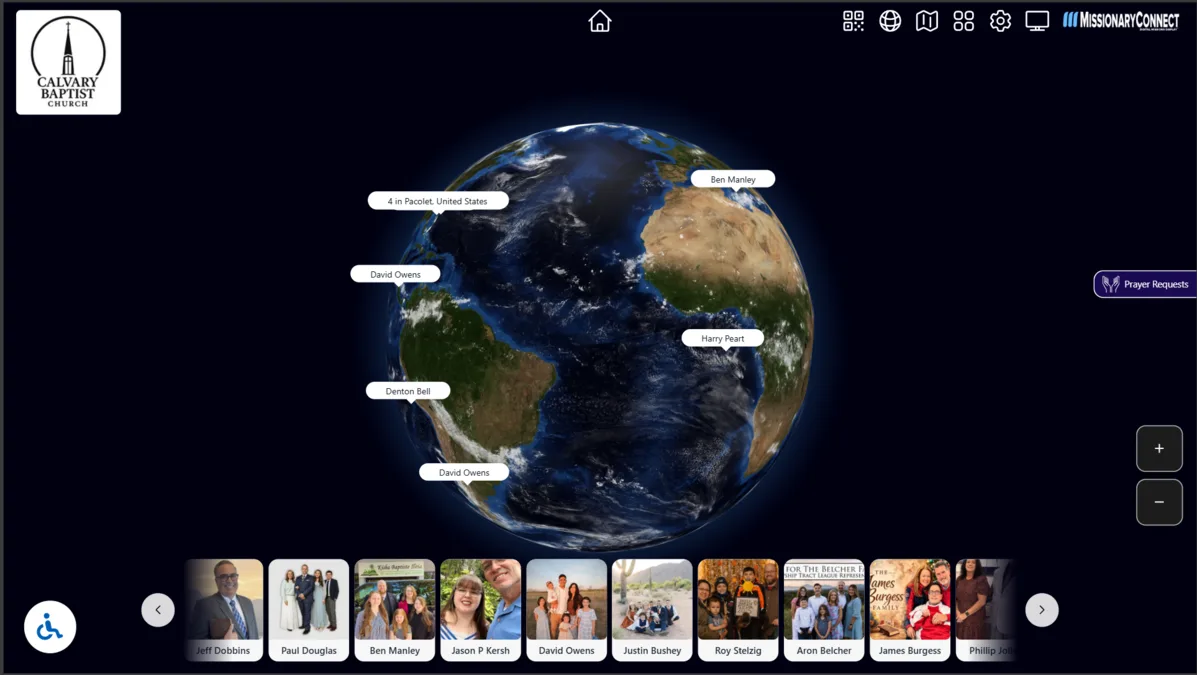Click the Calvary Baptist Church logo
Image resolution: width=1197 pixels, height=675 pixels.
click(68, 62)
